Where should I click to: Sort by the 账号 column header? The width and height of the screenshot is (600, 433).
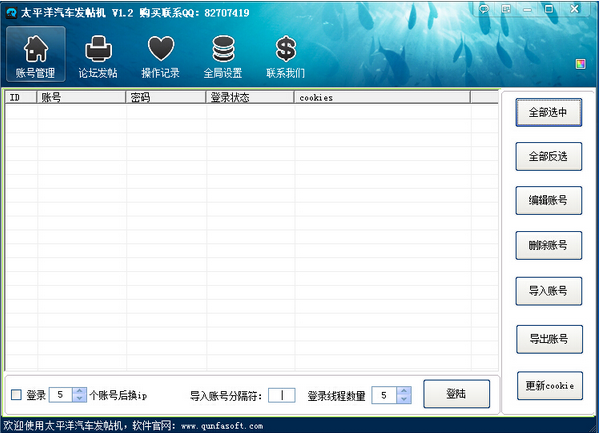tap(81, 98)
